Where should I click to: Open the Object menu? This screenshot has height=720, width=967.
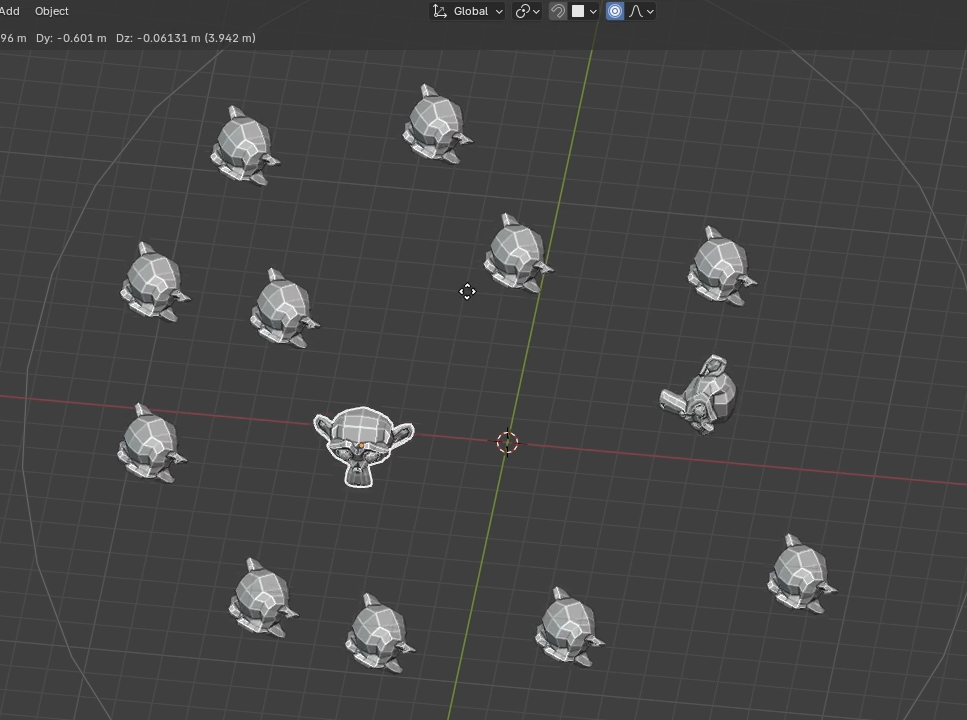(x=52, y=11)
